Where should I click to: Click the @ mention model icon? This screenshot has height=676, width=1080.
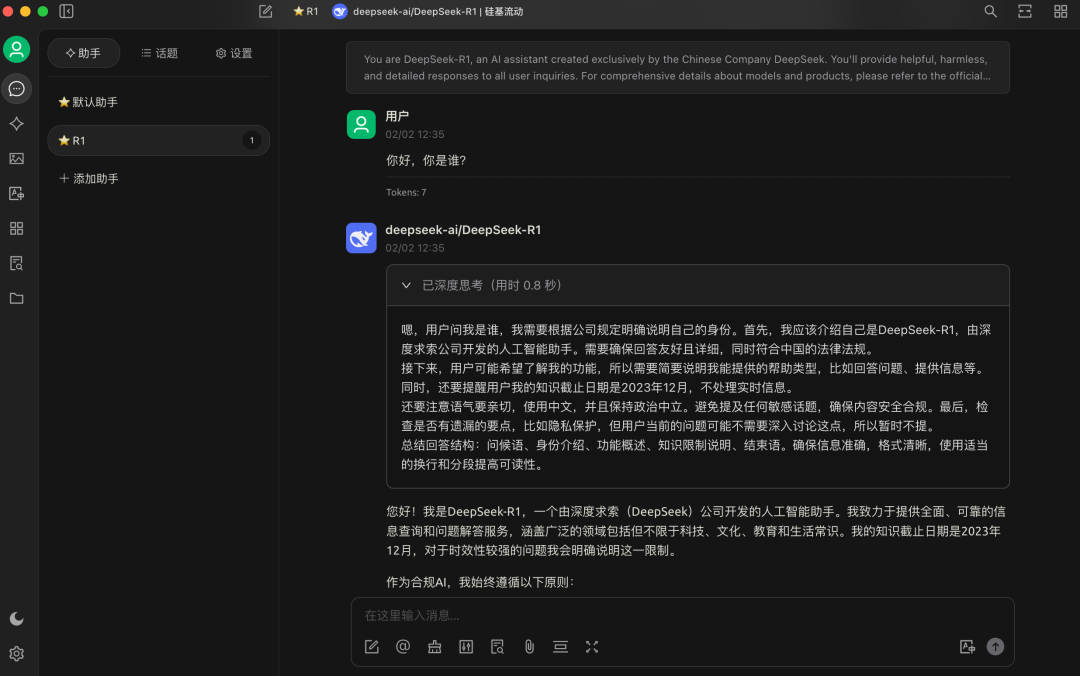tap(403, 646)
